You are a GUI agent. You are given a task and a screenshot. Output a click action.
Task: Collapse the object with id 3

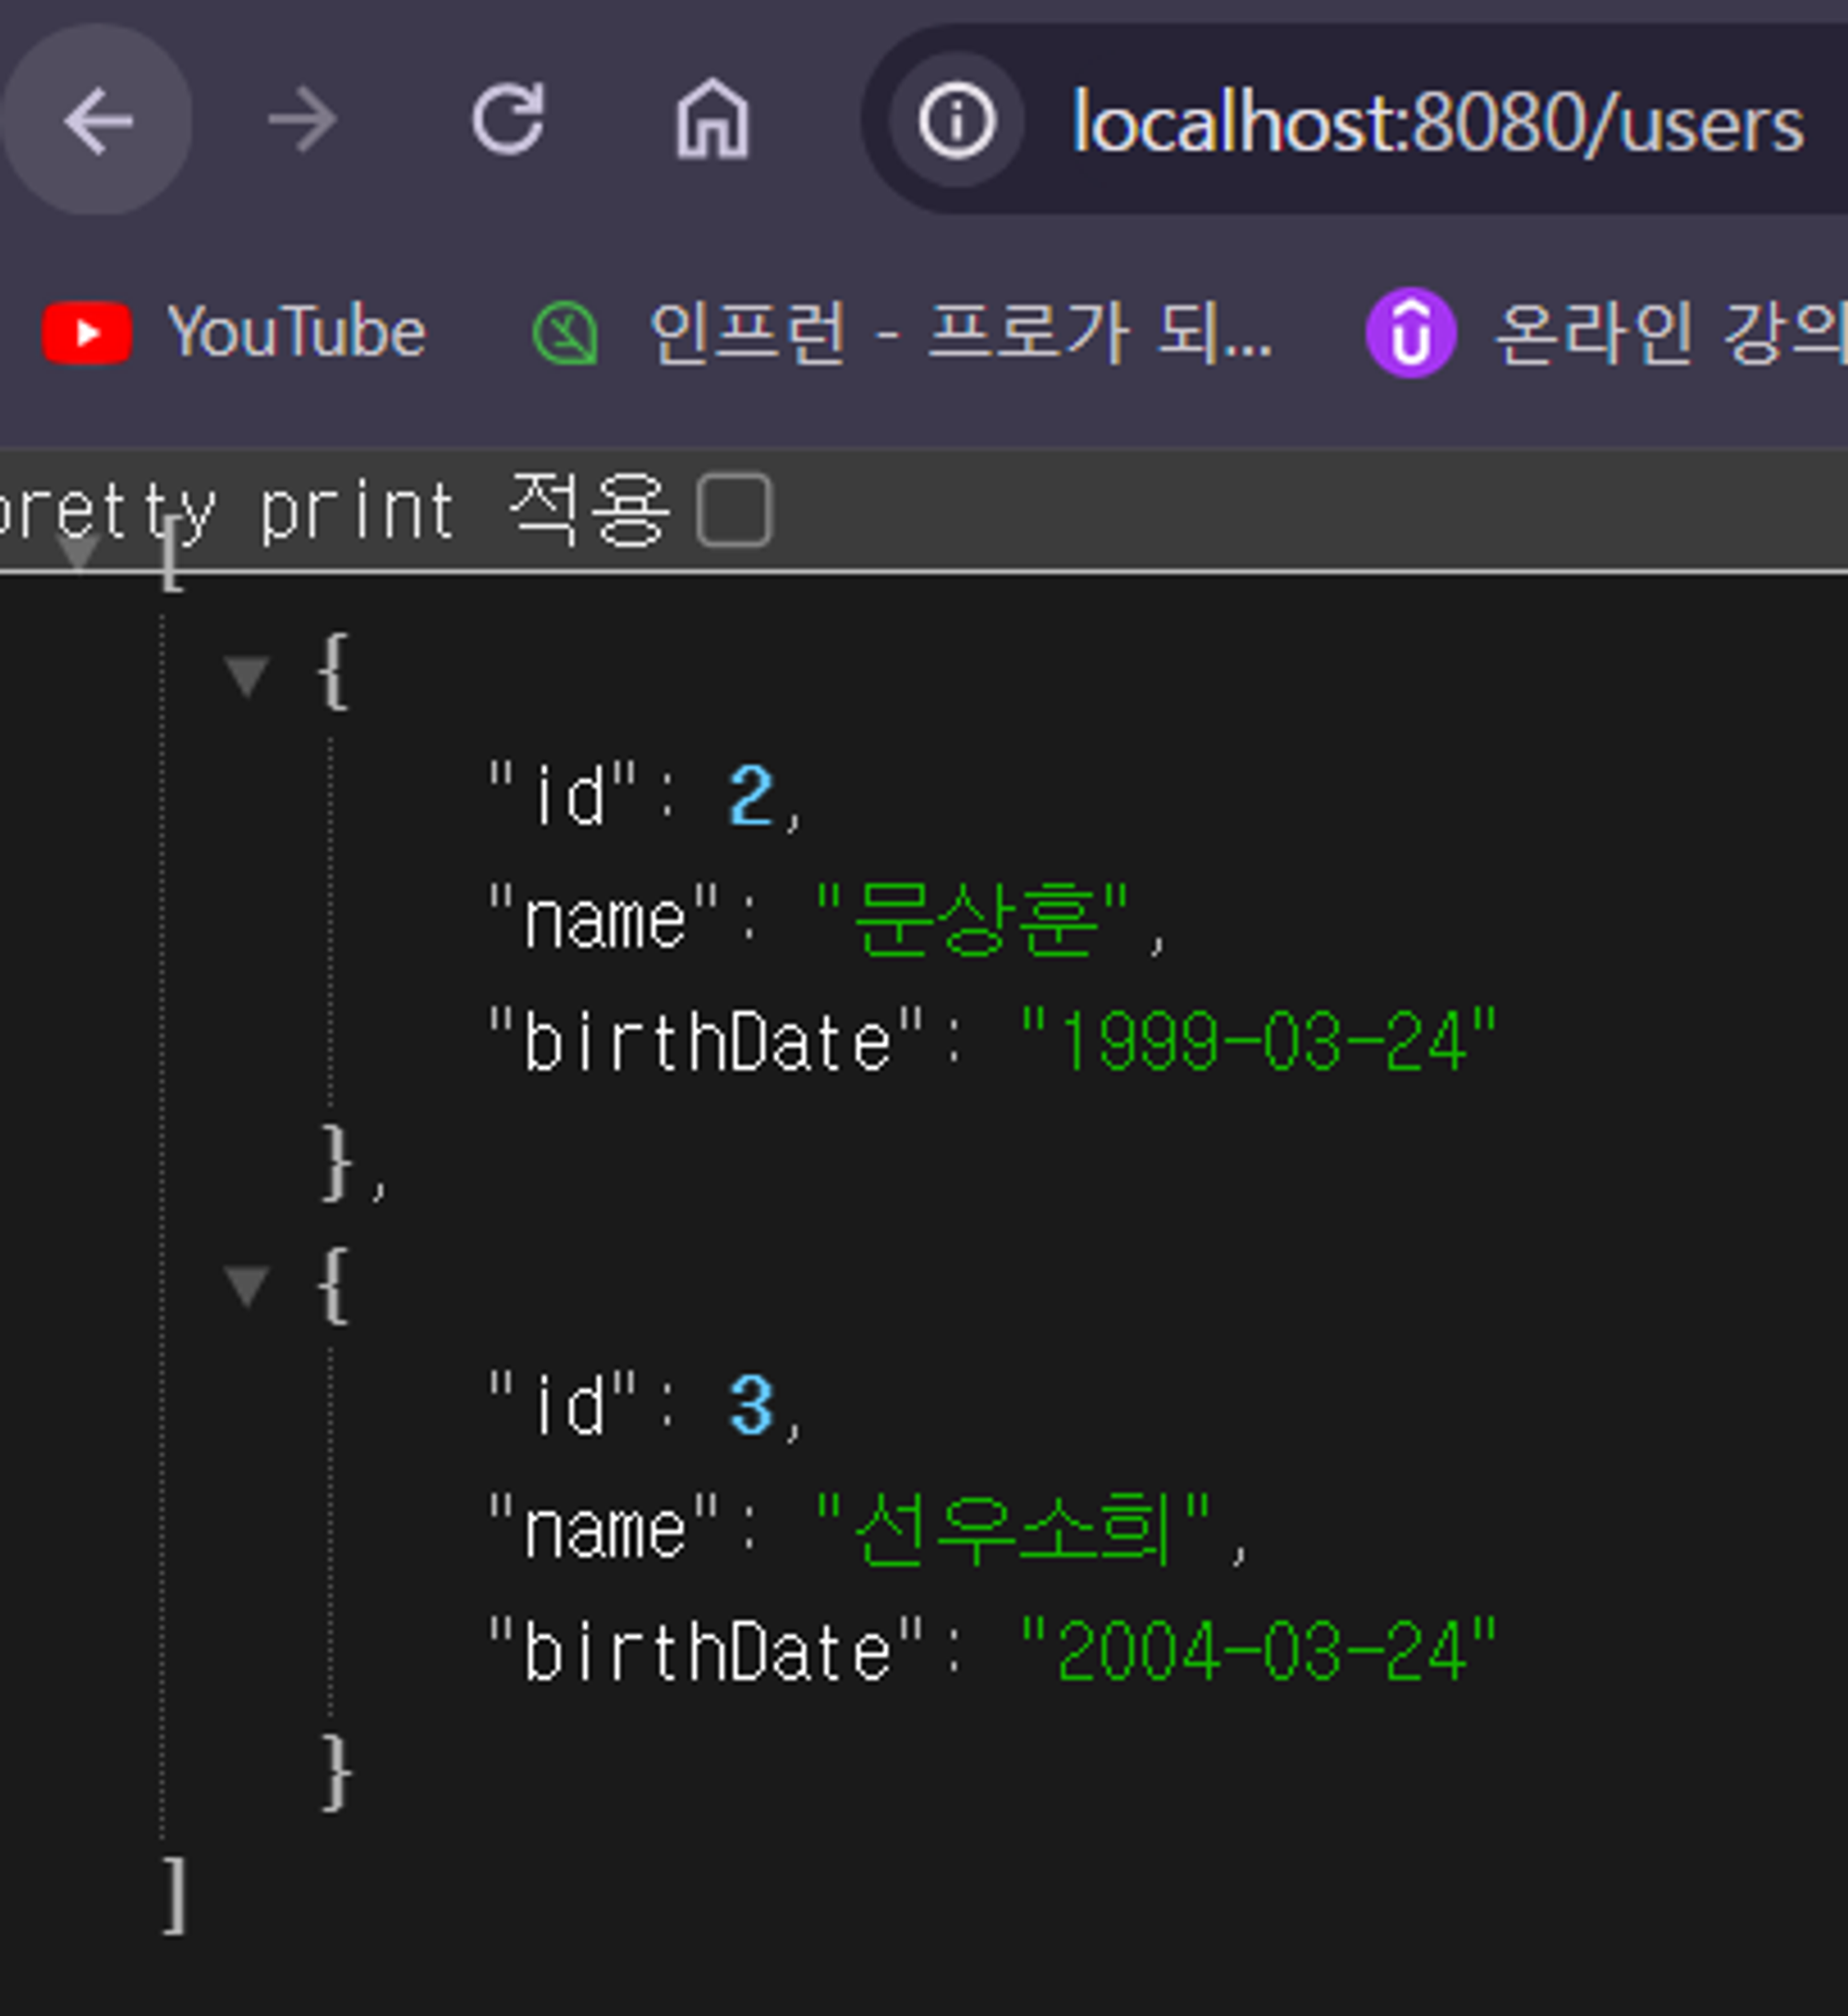(x=247, y=1285)
